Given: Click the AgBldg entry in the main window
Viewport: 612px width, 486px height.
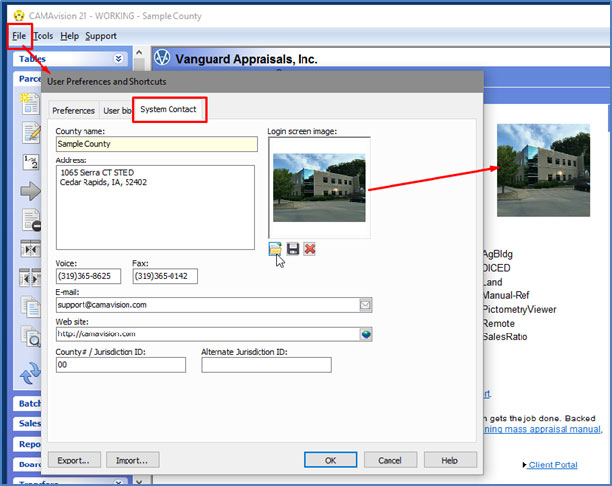Looking at the screenshot, I should tap(498, 254).
